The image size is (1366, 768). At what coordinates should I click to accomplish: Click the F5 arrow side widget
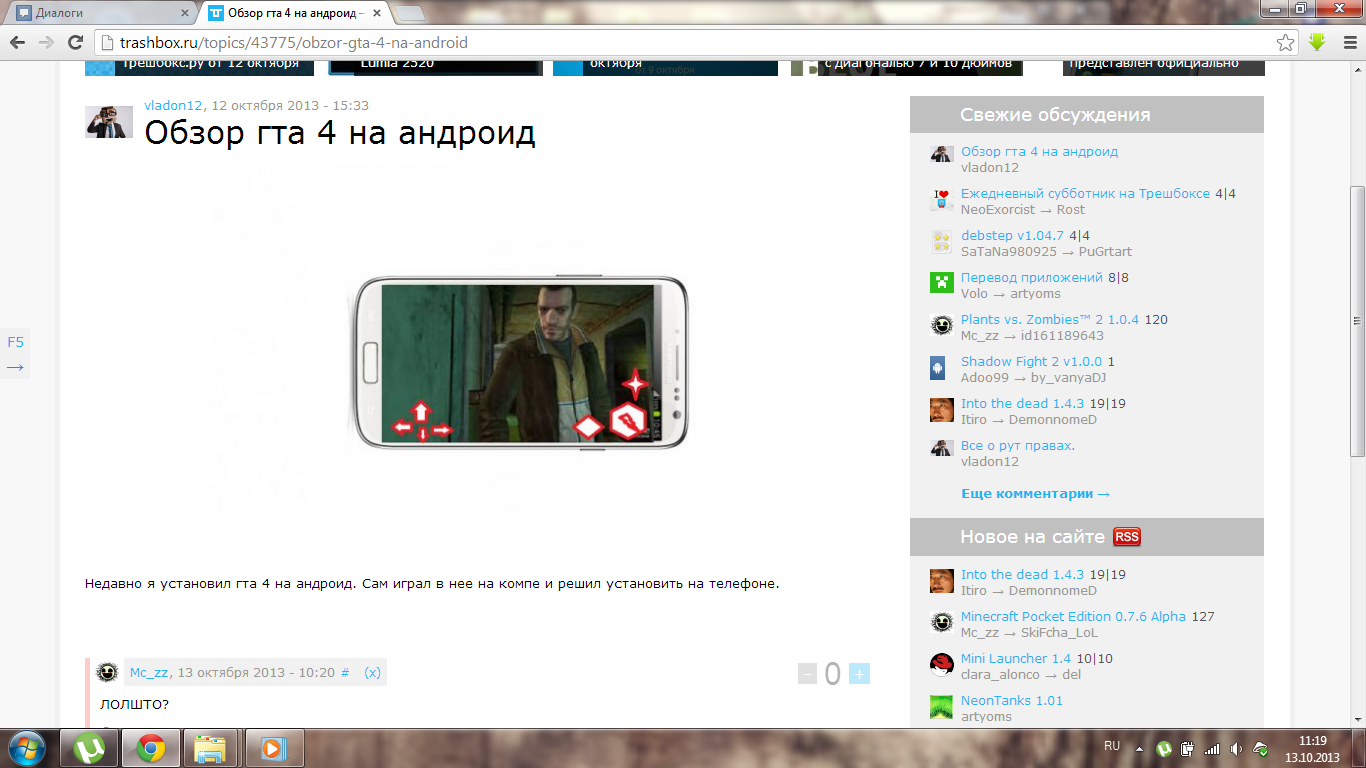pyautogui.click(x=15, y=354)
